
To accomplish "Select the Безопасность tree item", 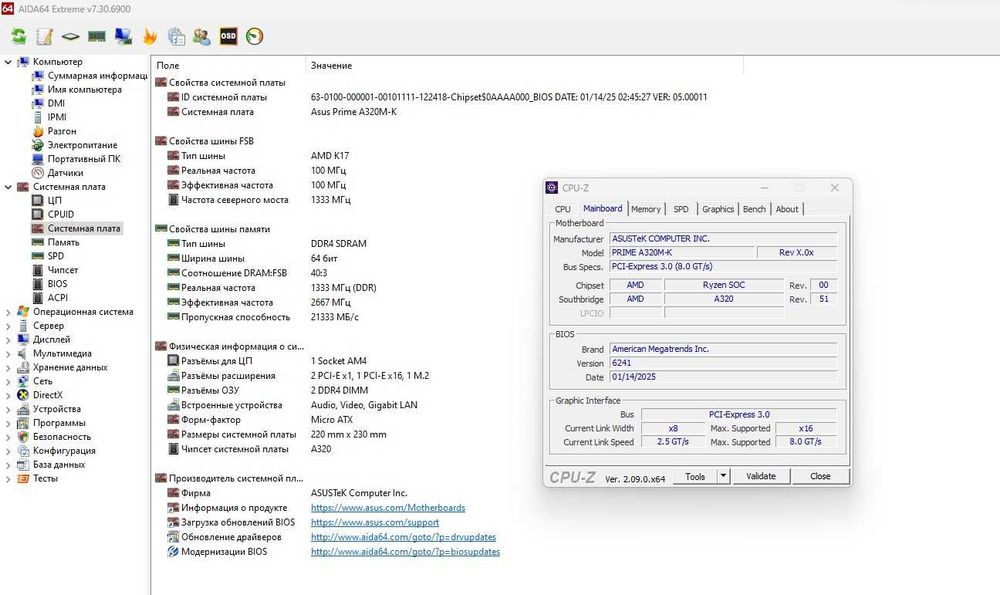I will click(x=62, y=437).
